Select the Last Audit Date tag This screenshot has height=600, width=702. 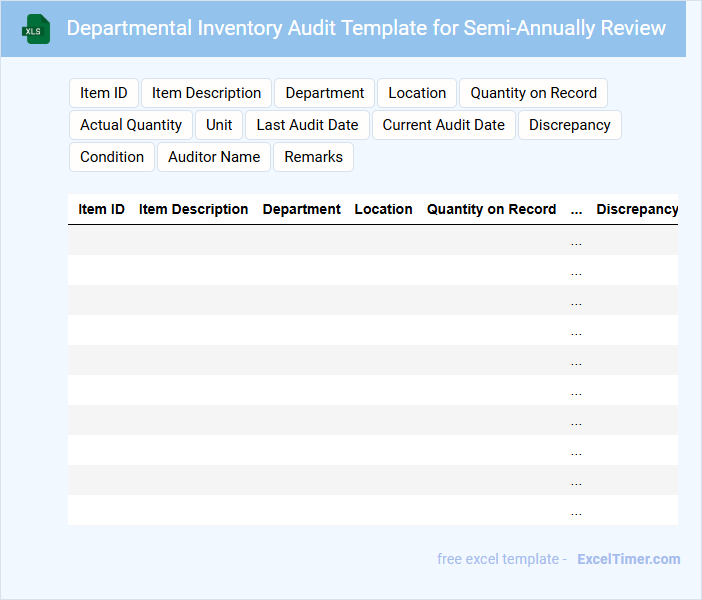[x=307, y=125]
